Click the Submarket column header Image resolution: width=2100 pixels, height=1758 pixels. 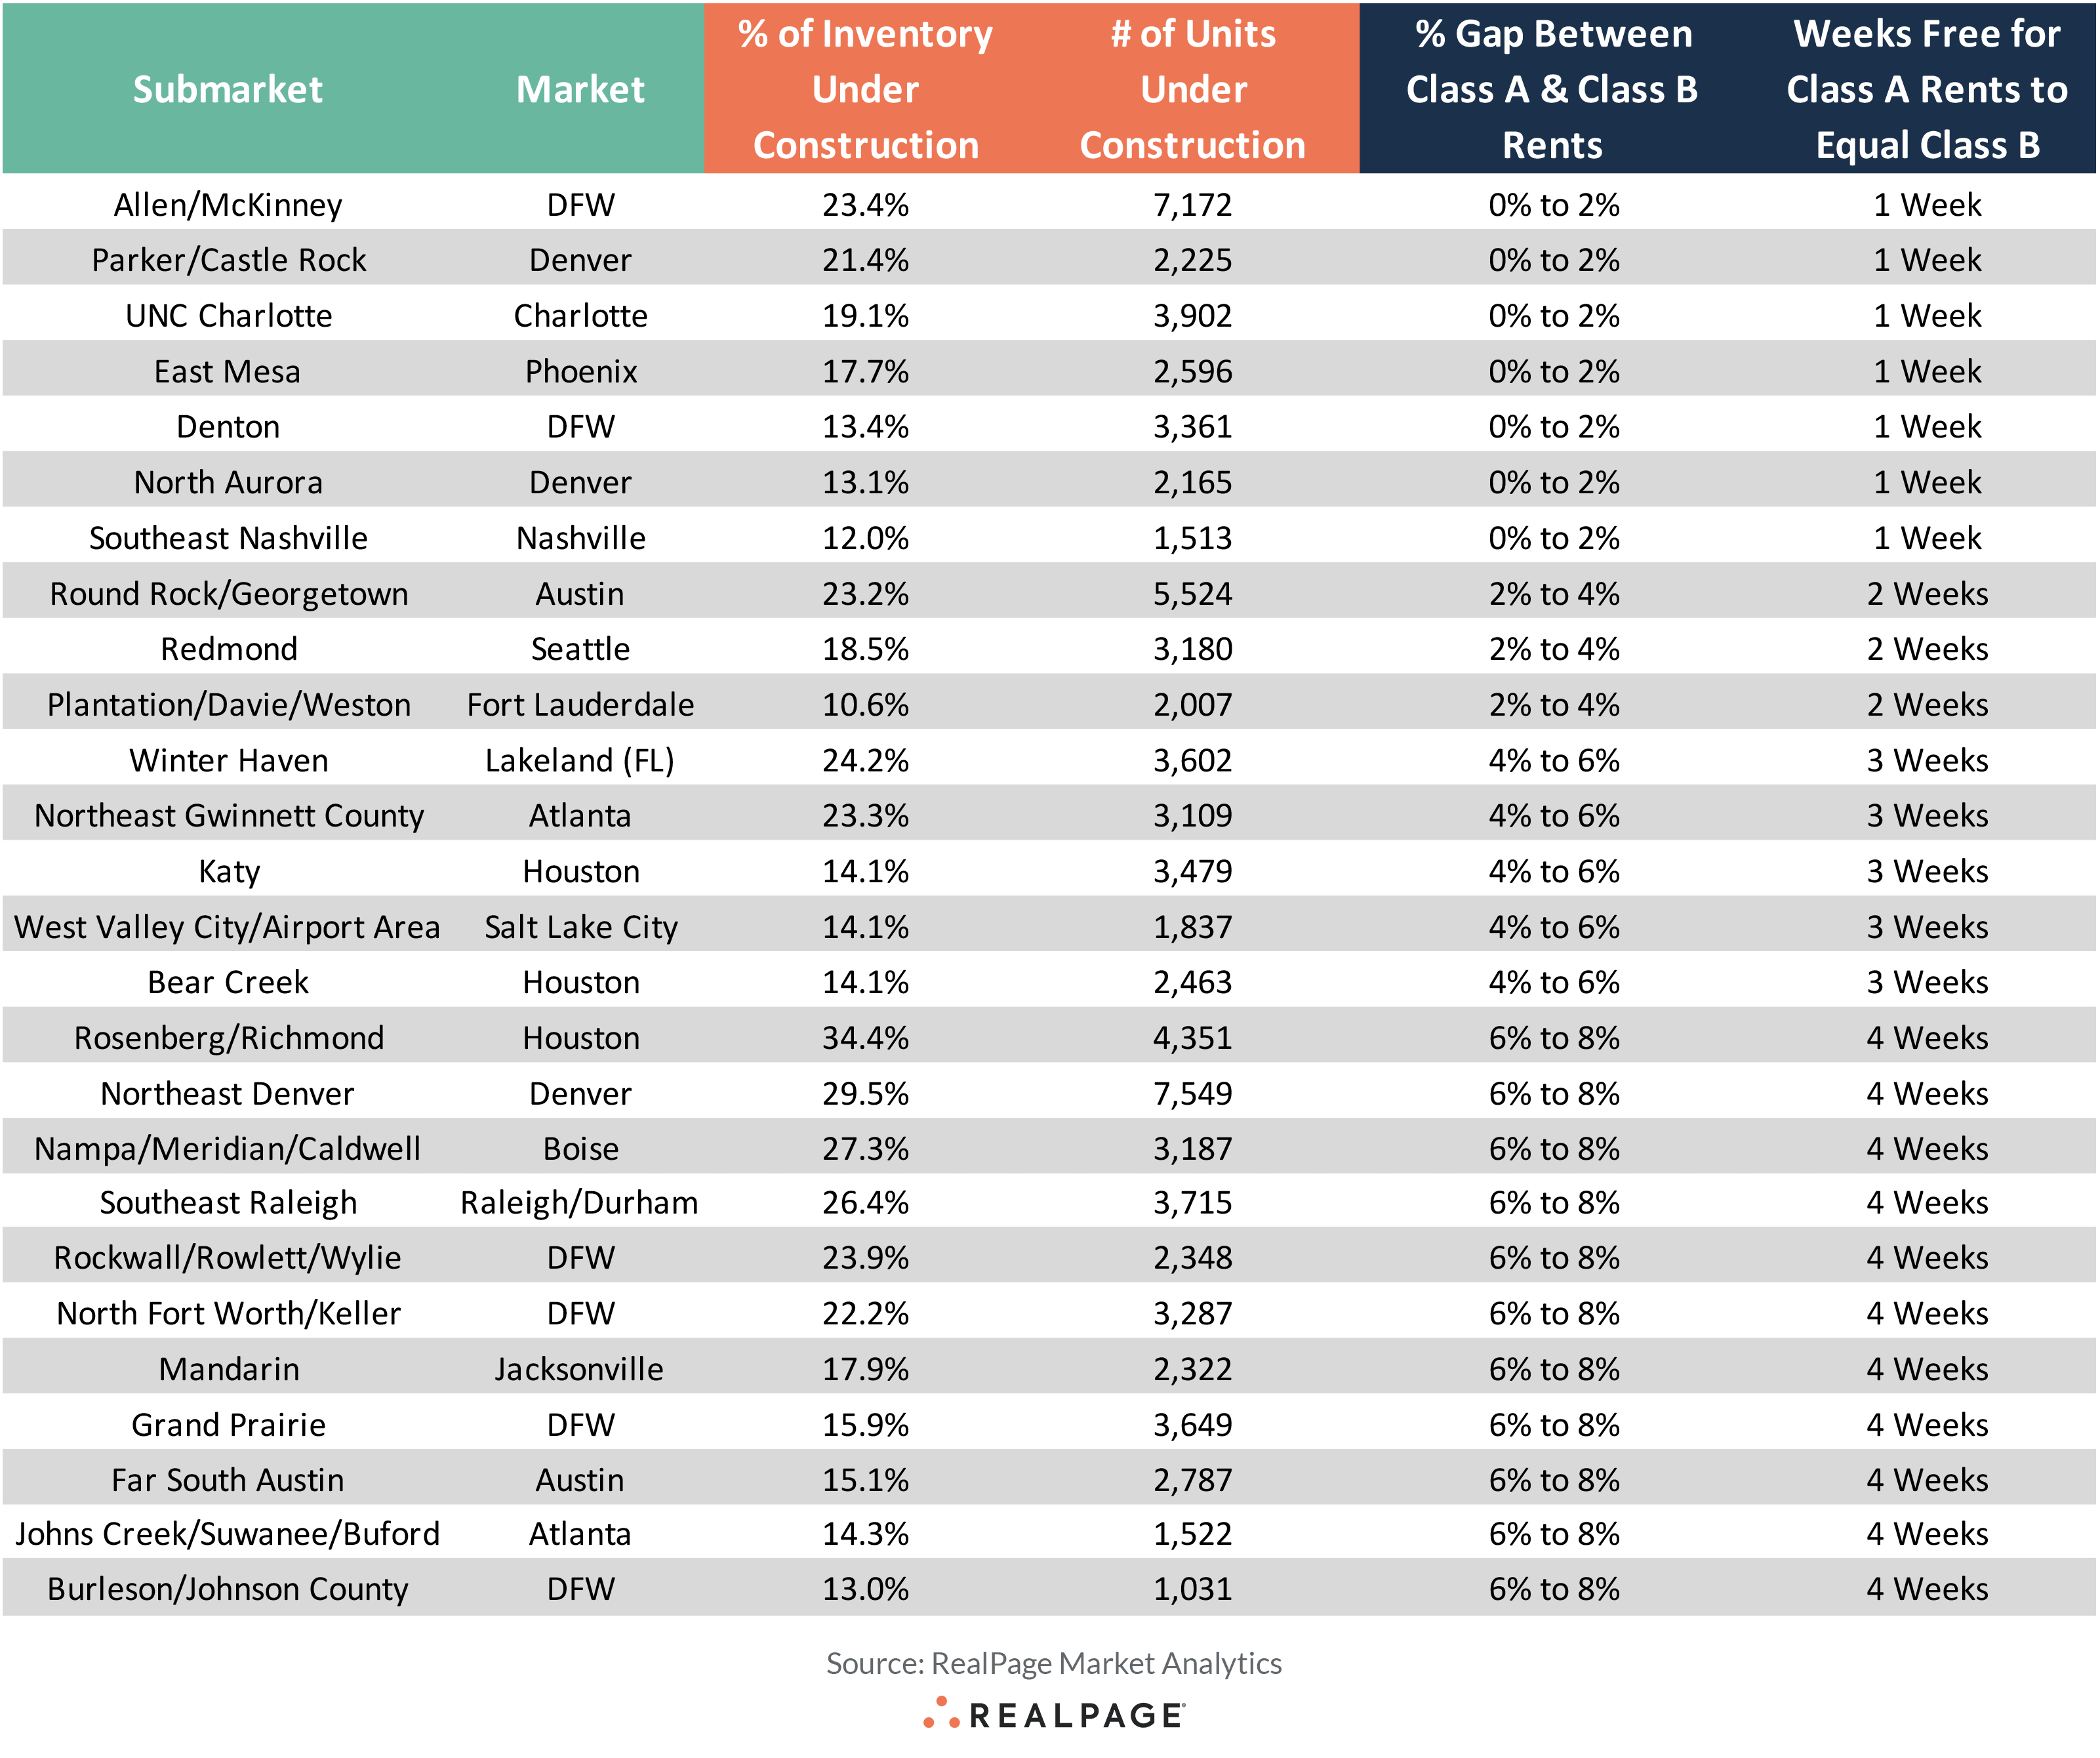click(x=228, y=90)
